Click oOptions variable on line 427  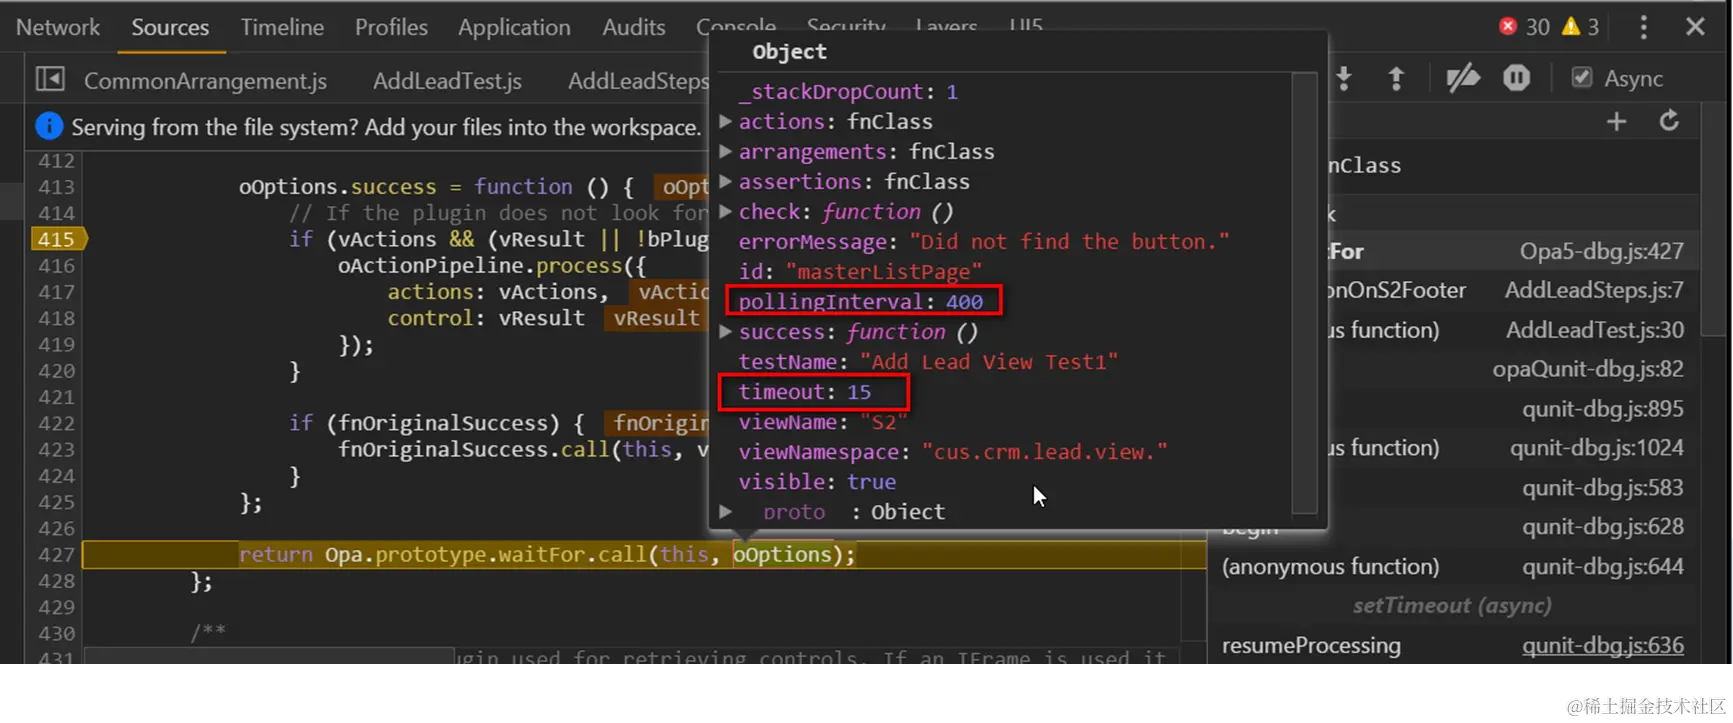pyautogui.click(x=783, y=555)
